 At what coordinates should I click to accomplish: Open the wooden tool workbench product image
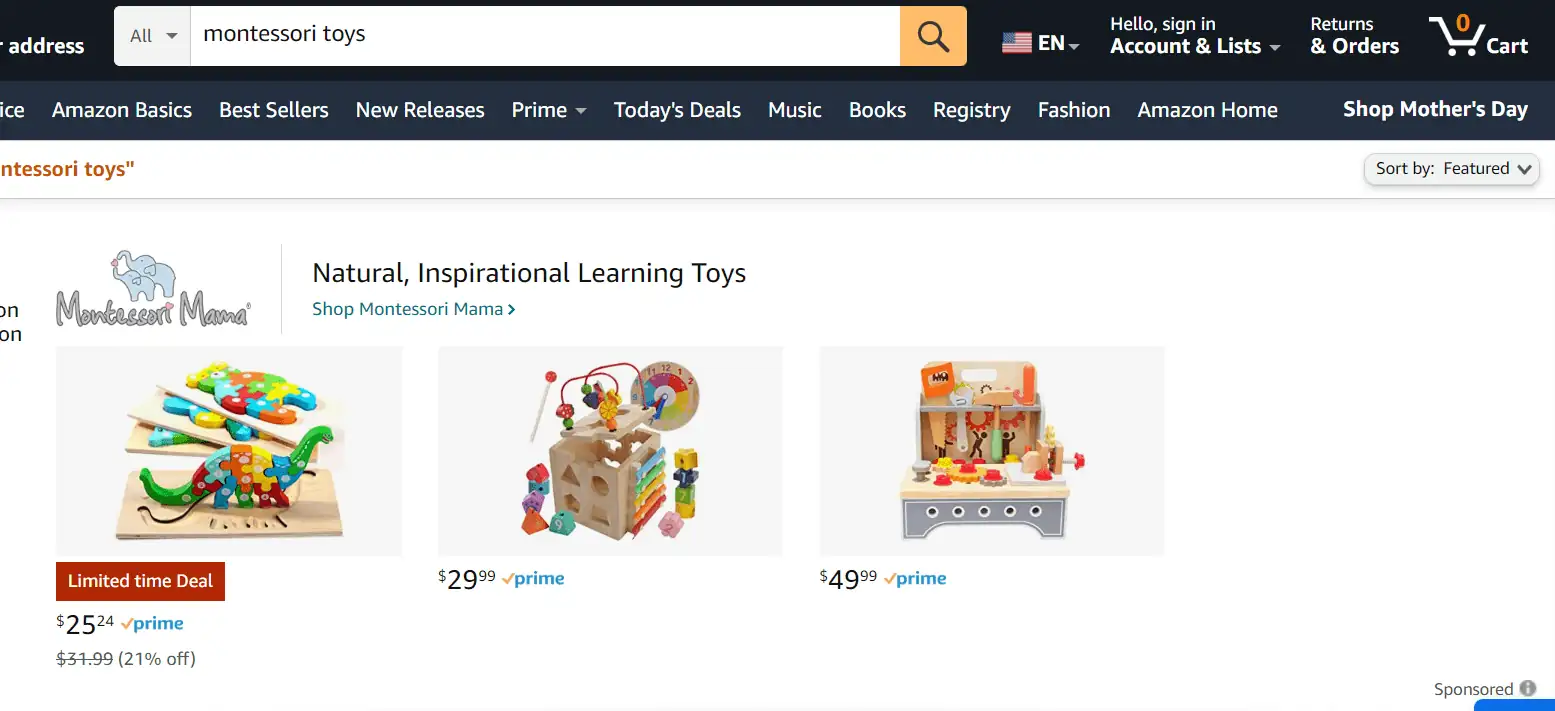992,451
